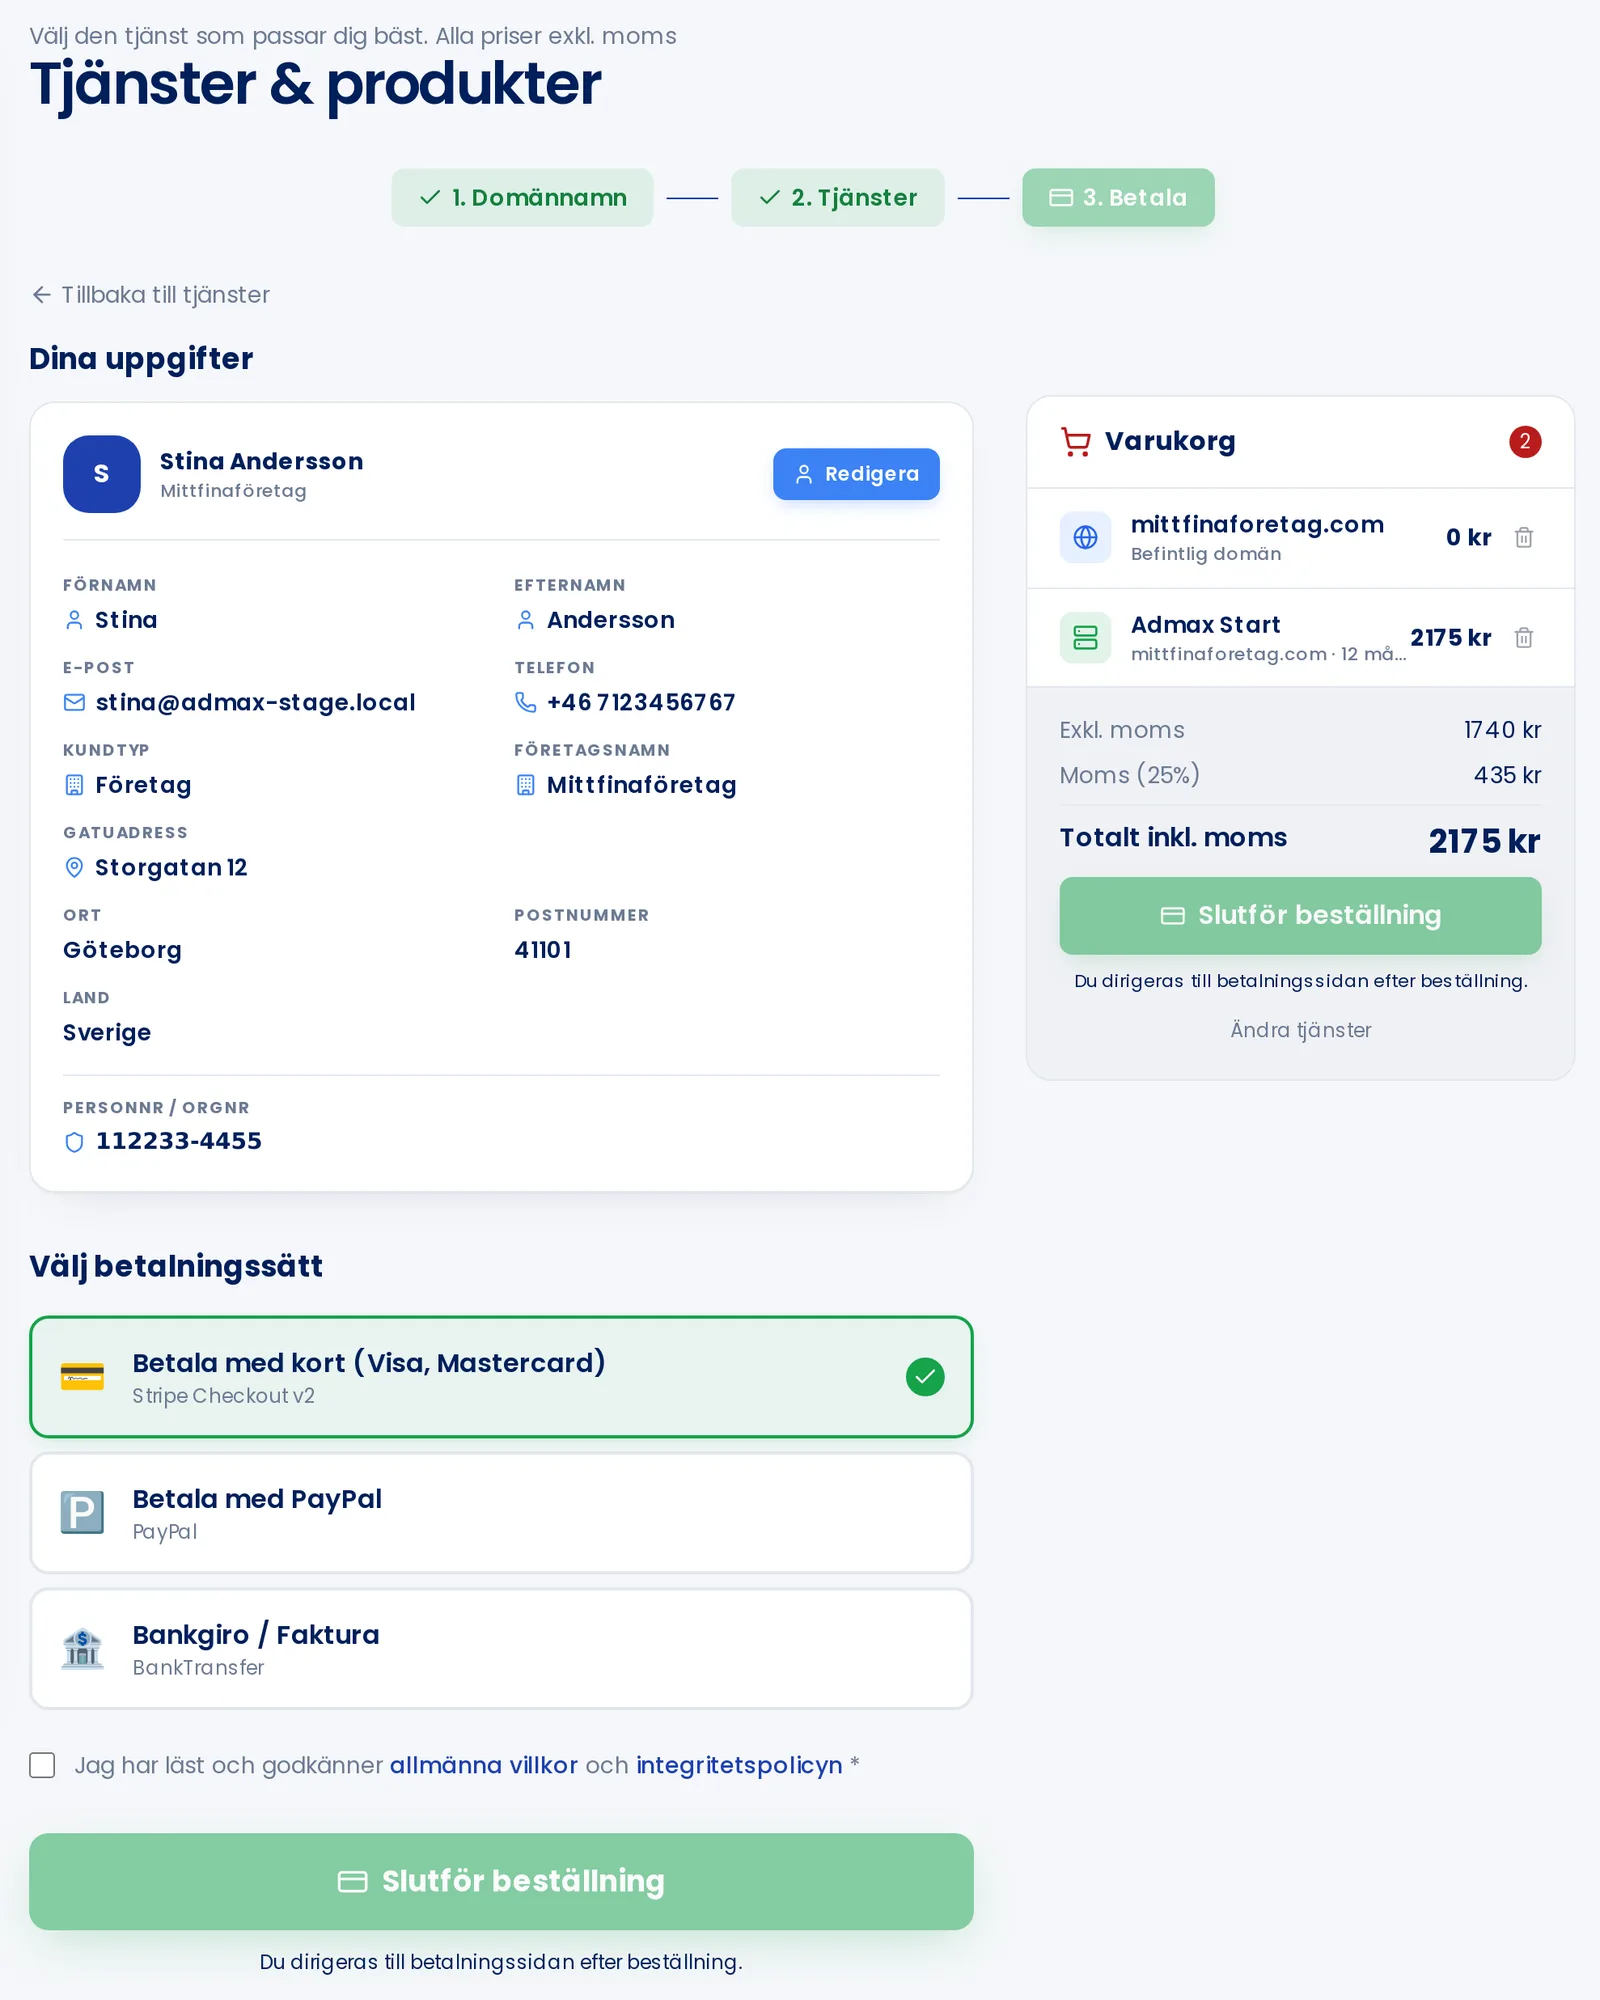The width and height of the screenshot is (1600, 2000).
Task: Click the Admax Start cart item name
Action: [x=1205, y=625]
